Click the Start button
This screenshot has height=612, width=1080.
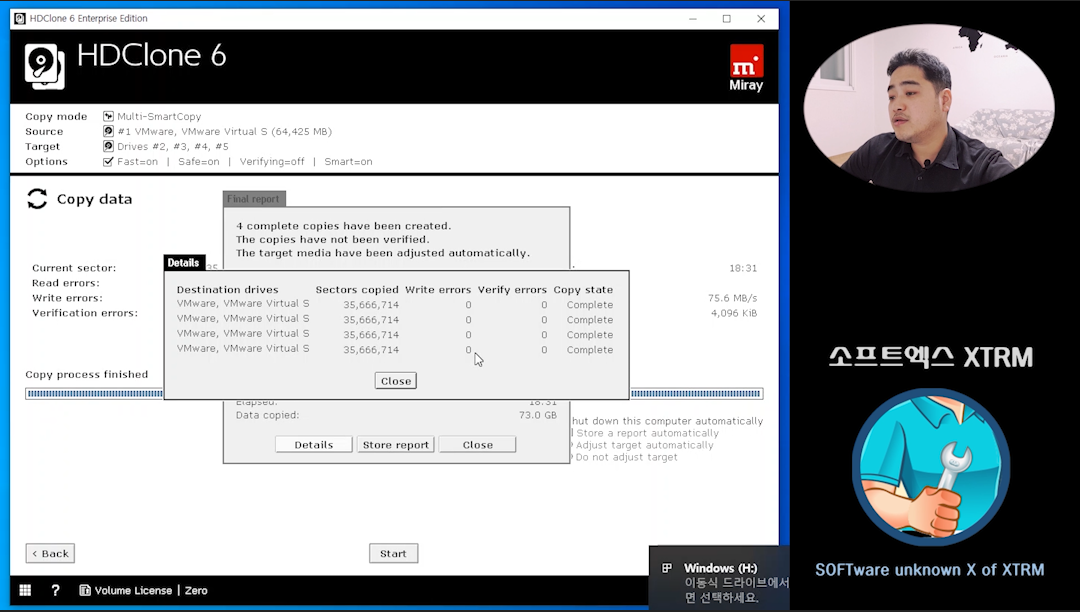[393, 553]
